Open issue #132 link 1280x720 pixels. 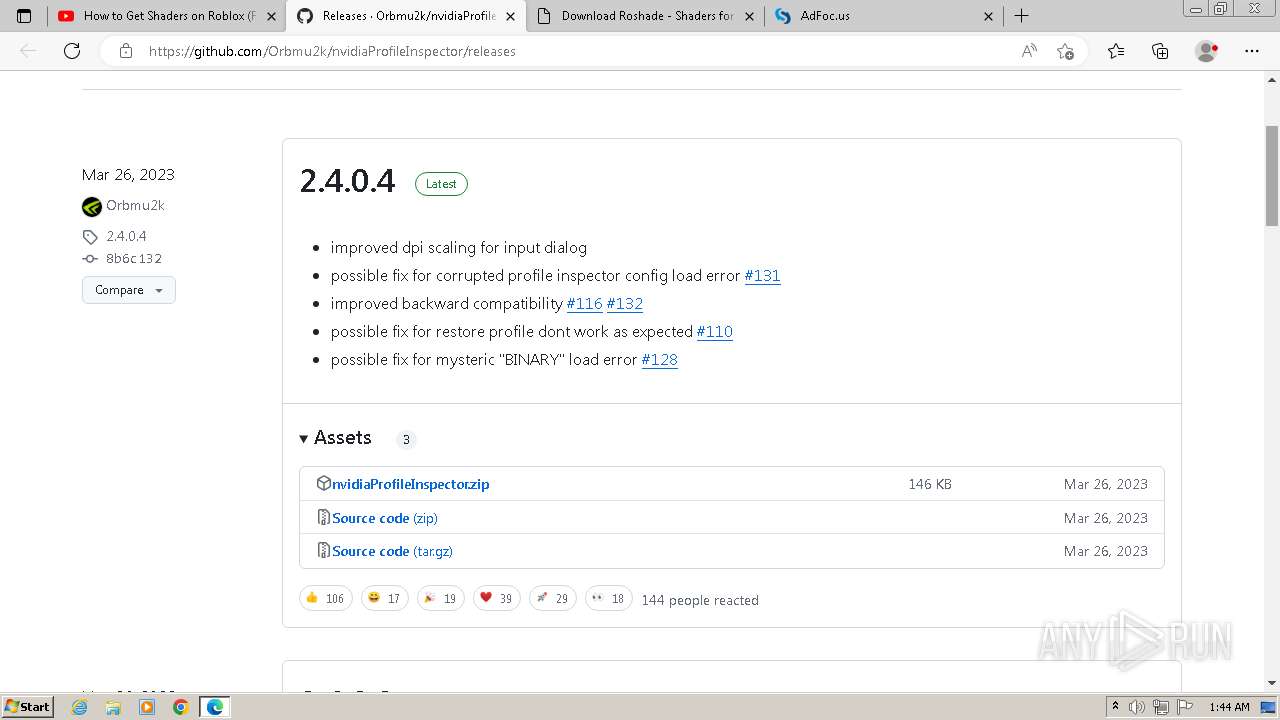coord(624,303)
